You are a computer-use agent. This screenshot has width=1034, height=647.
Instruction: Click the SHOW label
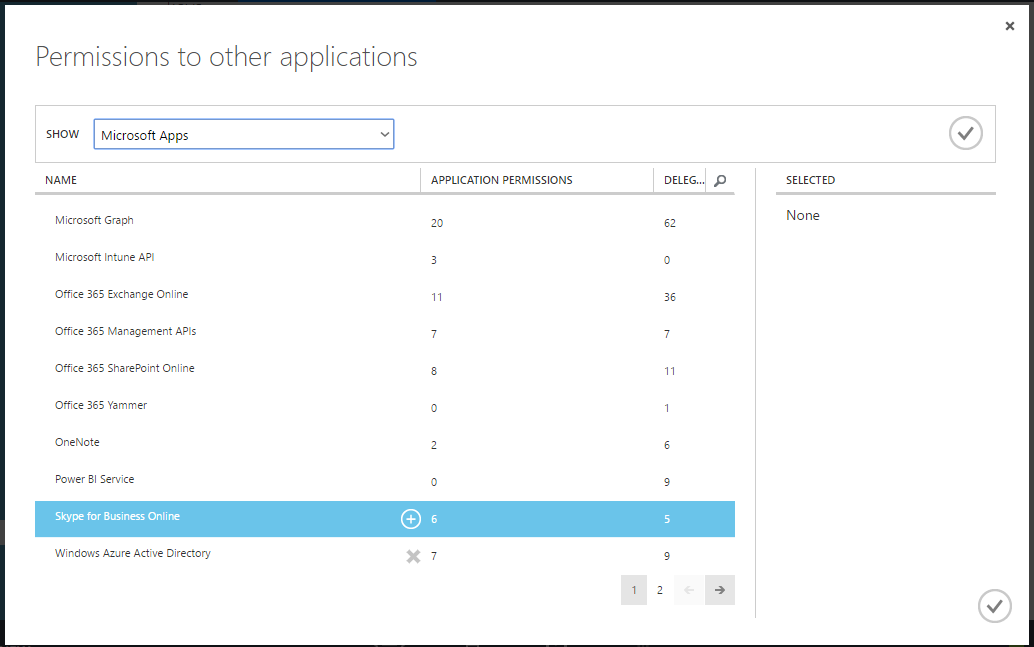tap(63, 134)
